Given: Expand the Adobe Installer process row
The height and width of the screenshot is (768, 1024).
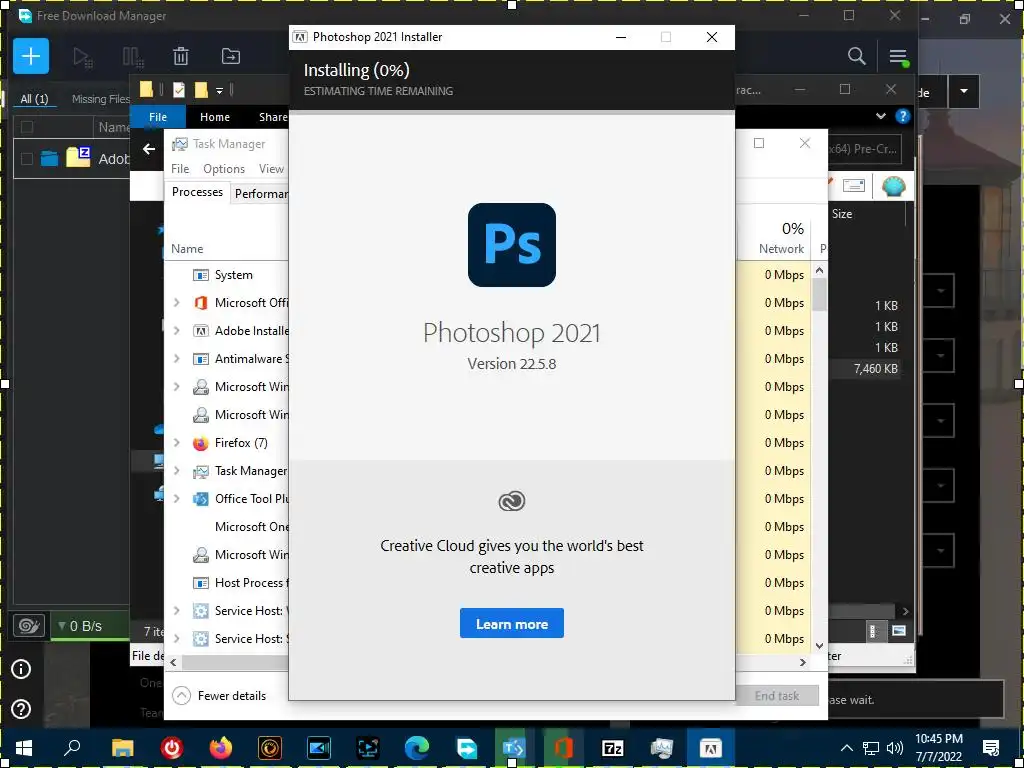Looking at the screenshot, I should pyautogui.click(x=176, y=330).
